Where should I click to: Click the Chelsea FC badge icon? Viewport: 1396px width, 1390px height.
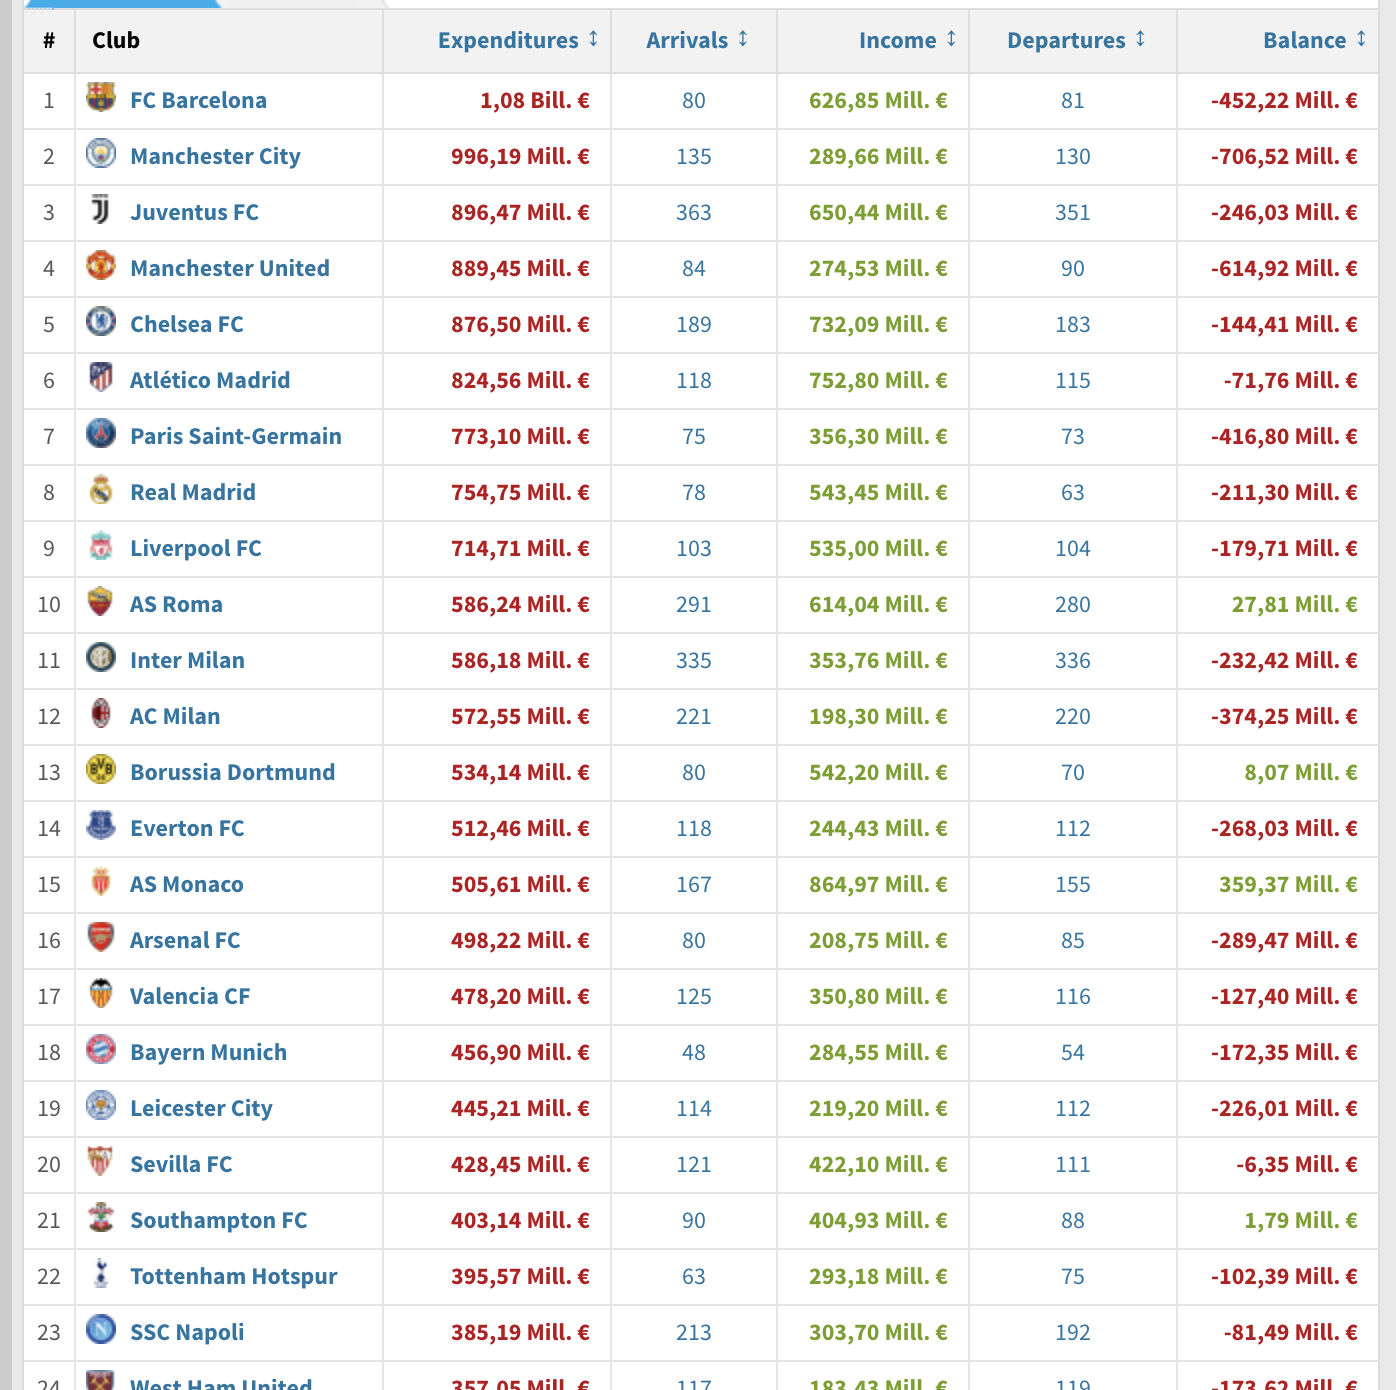(x=101, y=321)
